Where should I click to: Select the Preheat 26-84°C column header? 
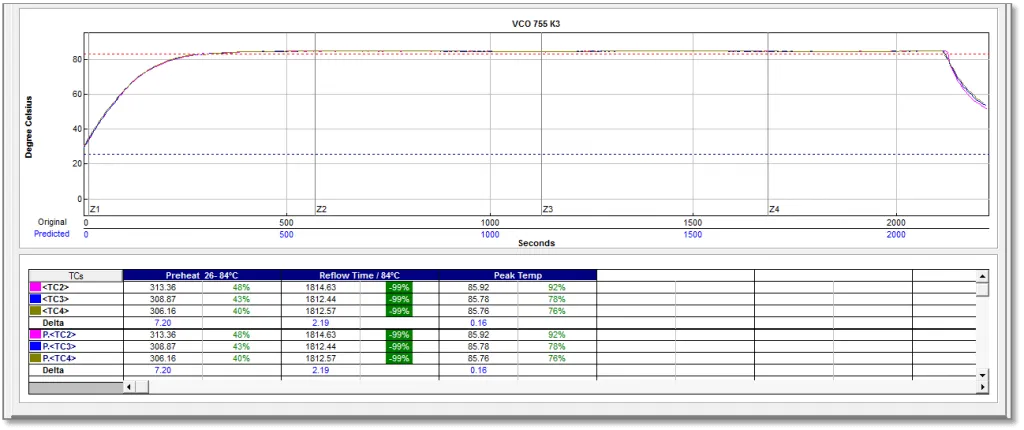pyautogui.click(x=202, y=275)
